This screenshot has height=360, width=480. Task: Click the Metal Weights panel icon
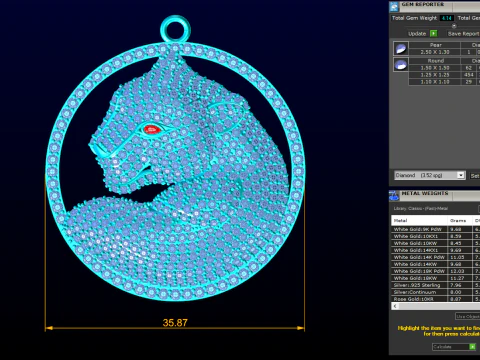(394, 196)
